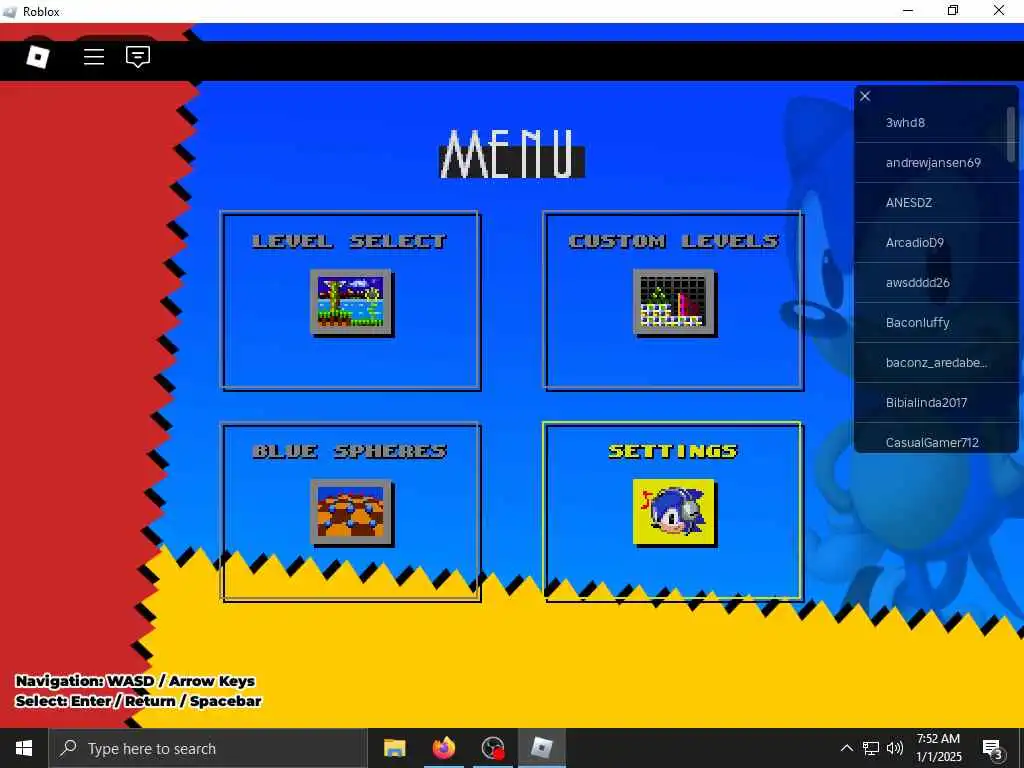Image resolution: width=1024 pixels, height=768 pixels.
Task: Click the Sonic headphones settings icon
Action: pos(675,513)
